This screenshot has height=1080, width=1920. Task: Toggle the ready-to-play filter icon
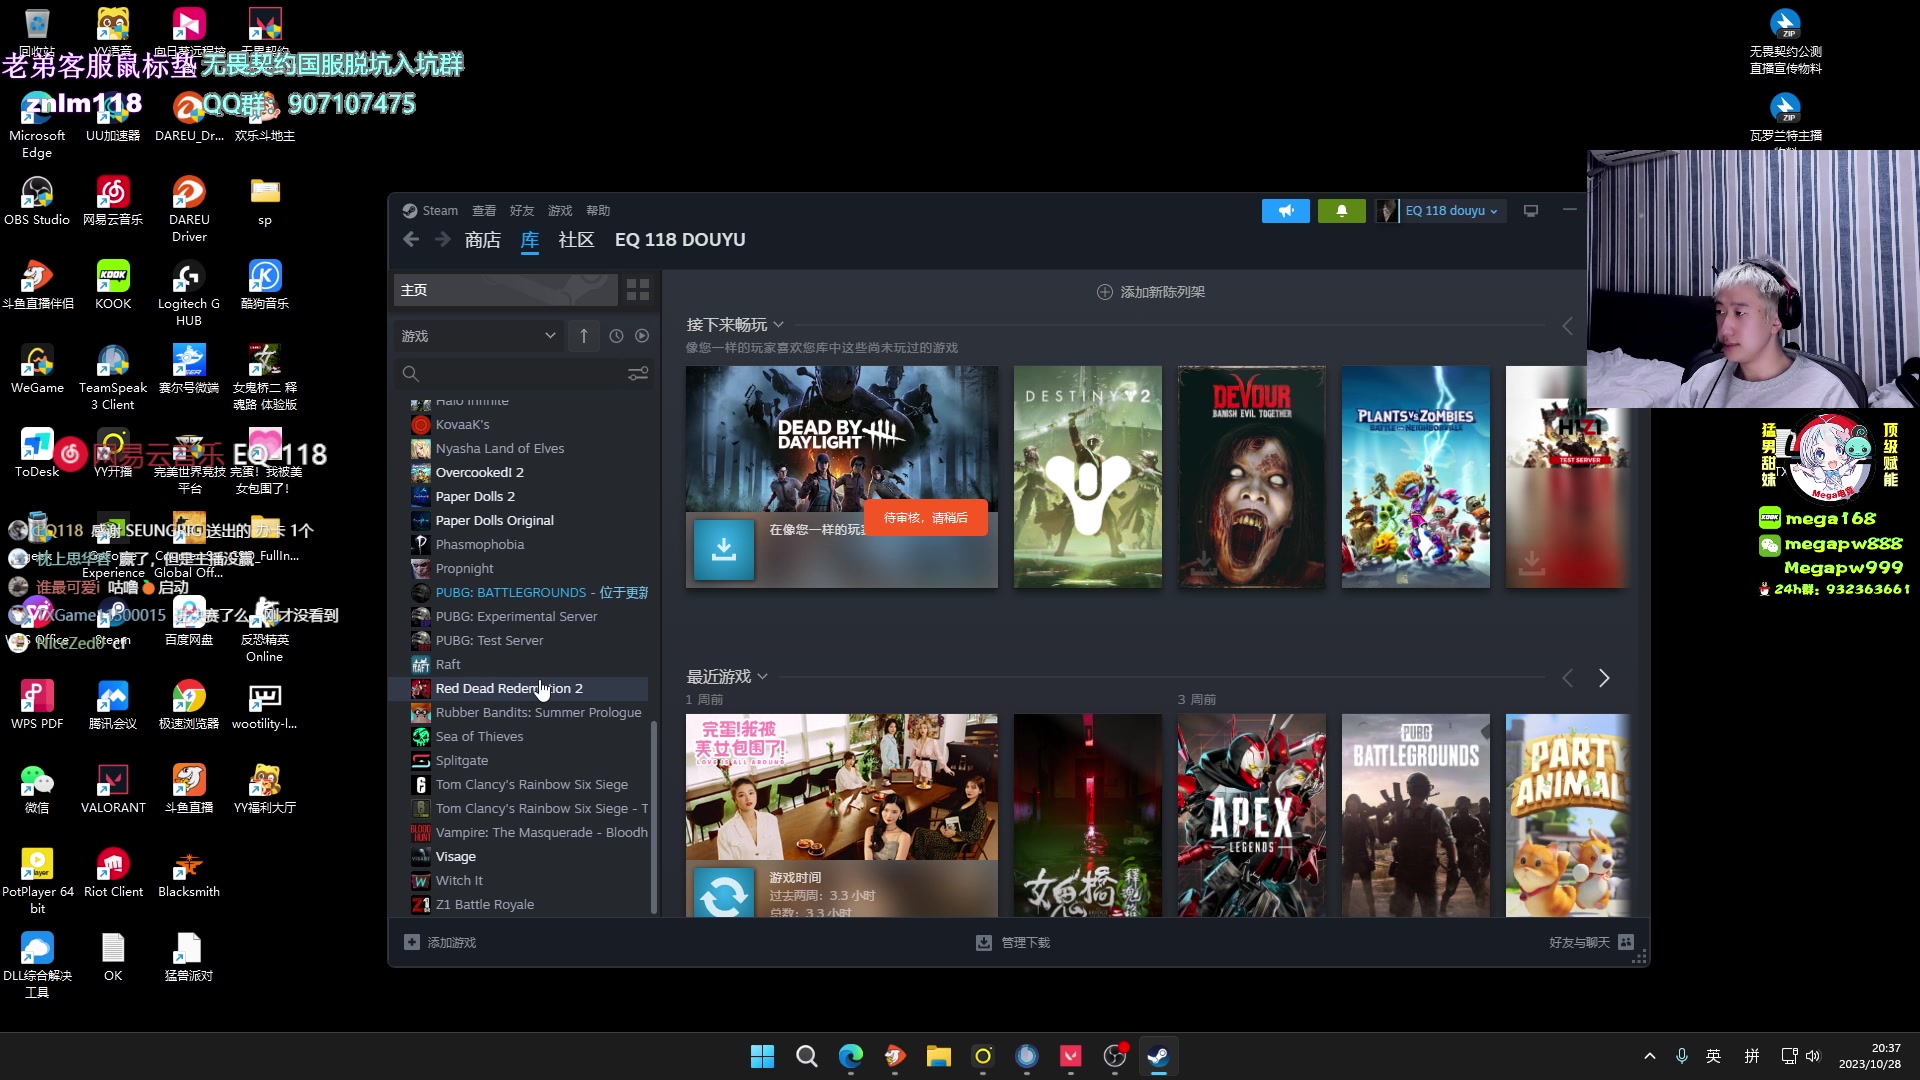coord(642,336)
